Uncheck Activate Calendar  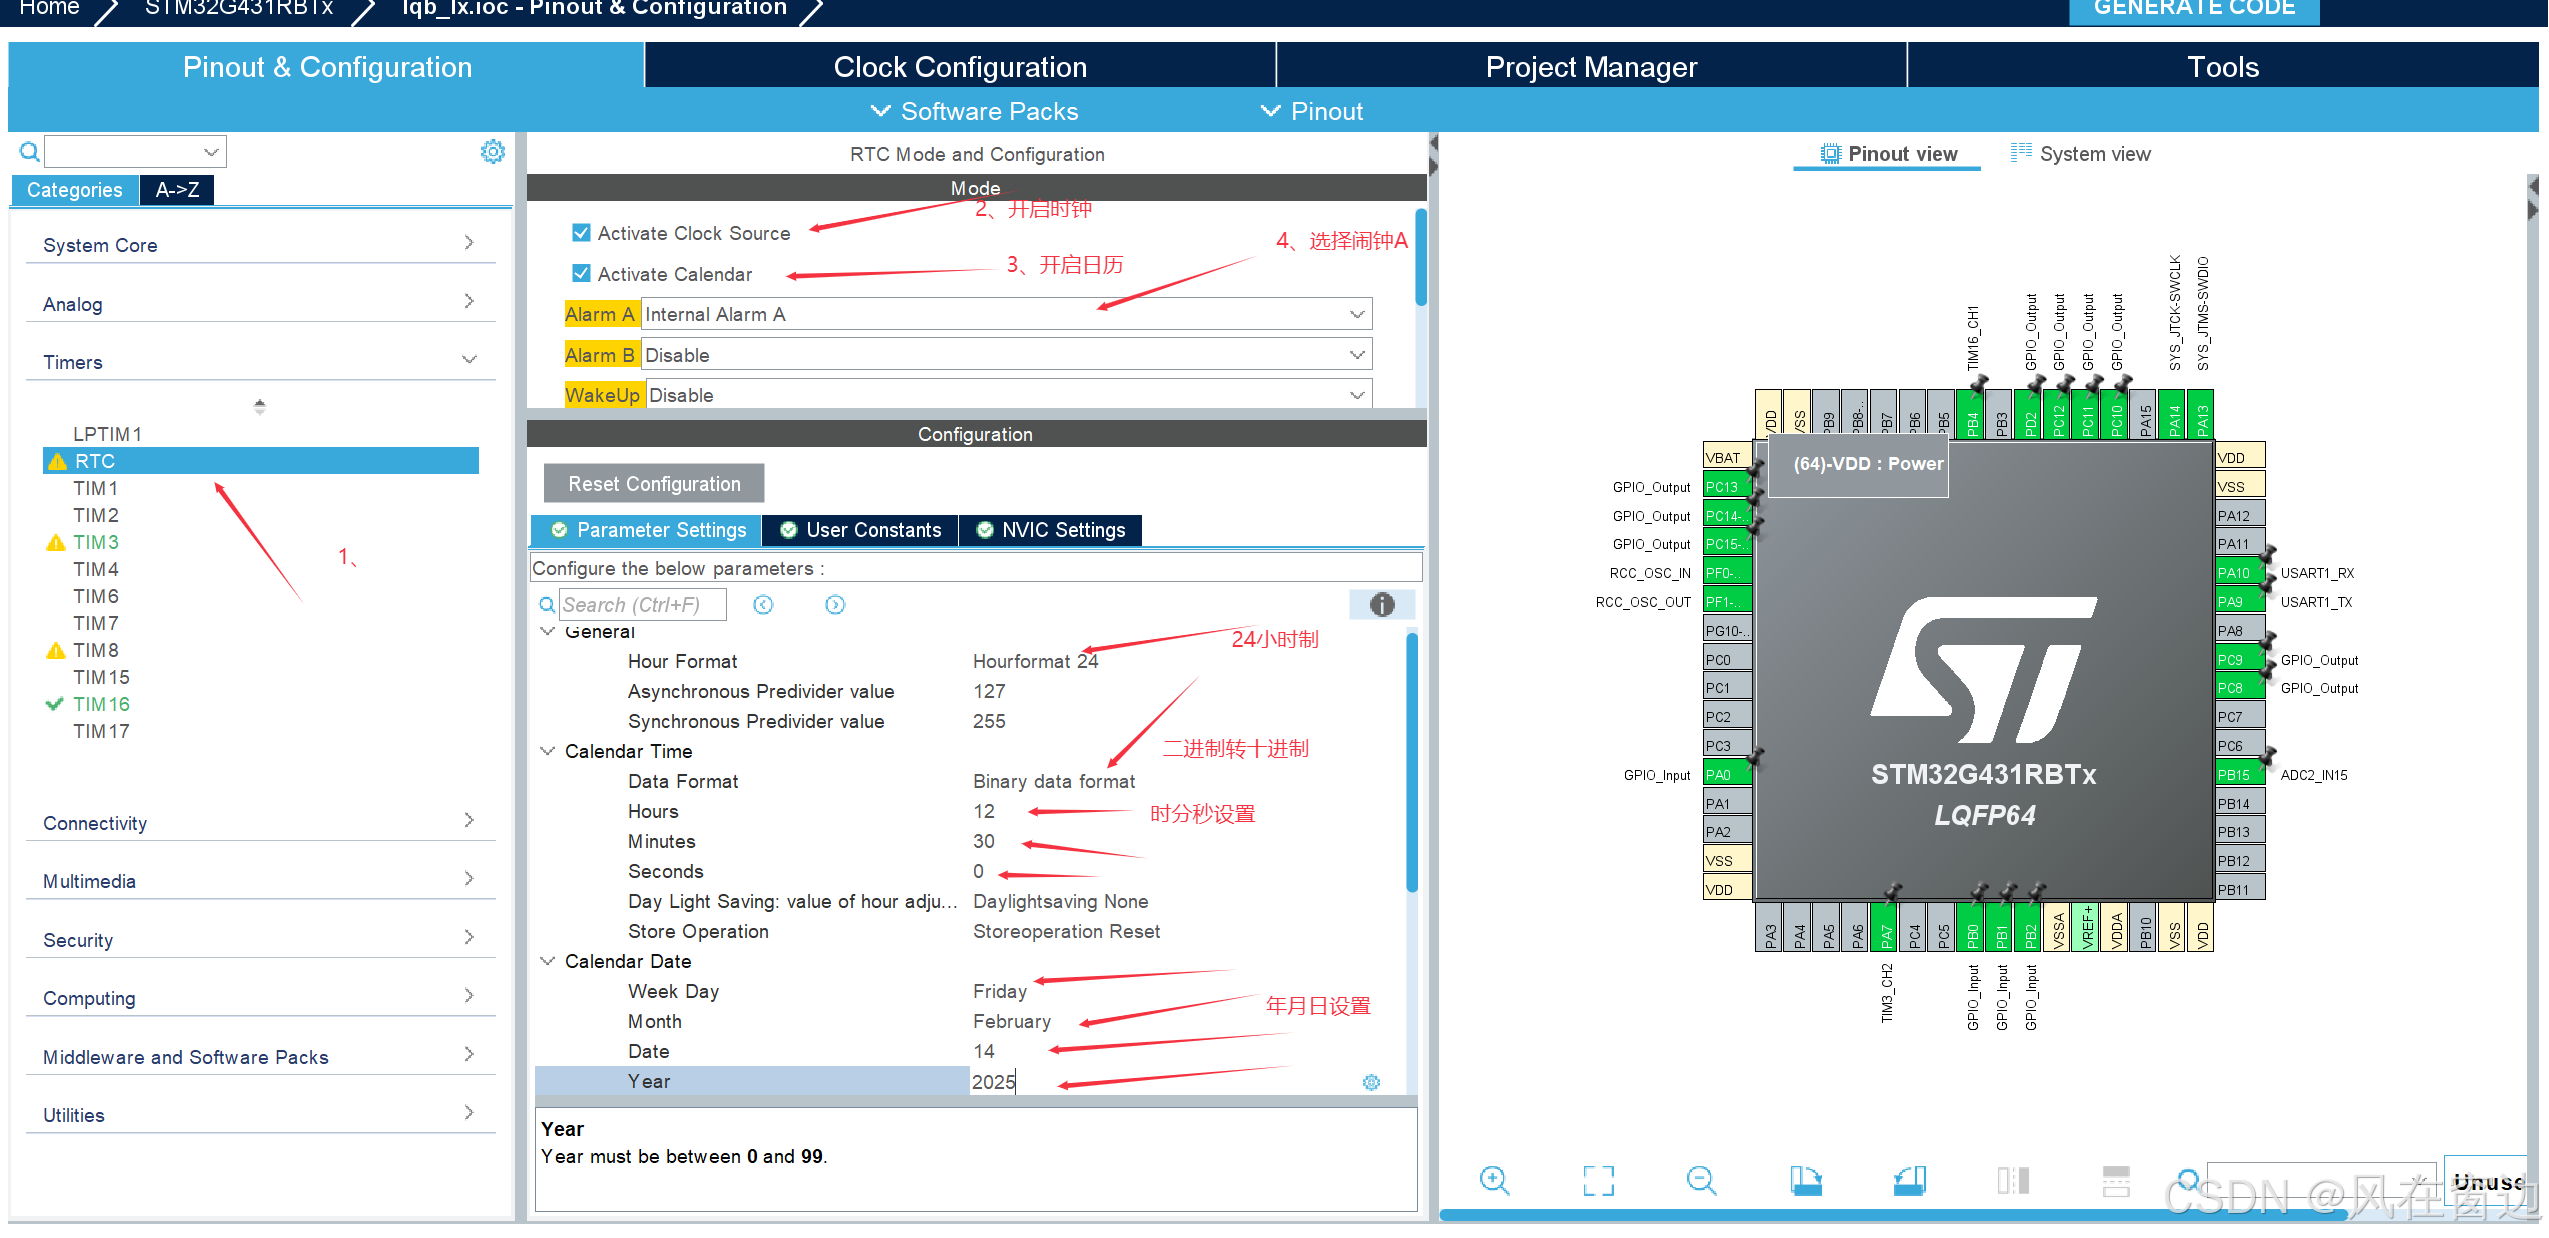point(581,273)
